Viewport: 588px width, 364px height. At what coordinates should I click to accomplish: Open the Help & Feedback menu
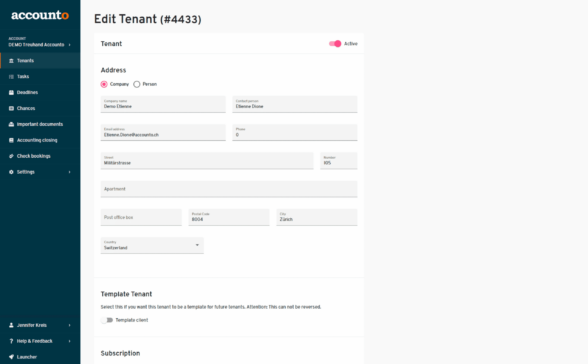[40, 341]
